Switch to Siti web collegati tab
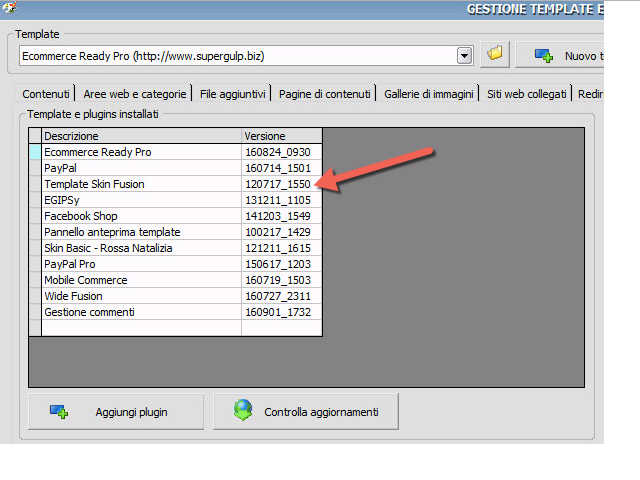Viewport: 640px width, 480px height. 526,94
